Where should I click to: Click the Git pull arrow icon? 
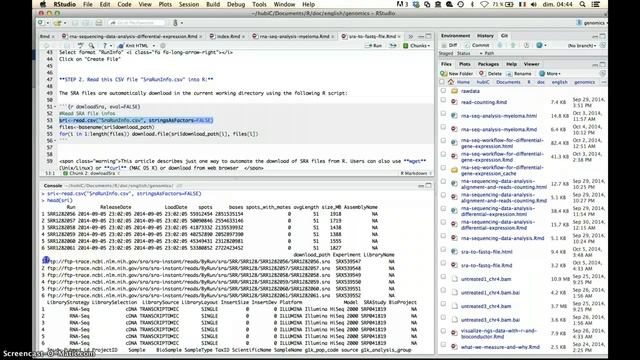(500, 45)
